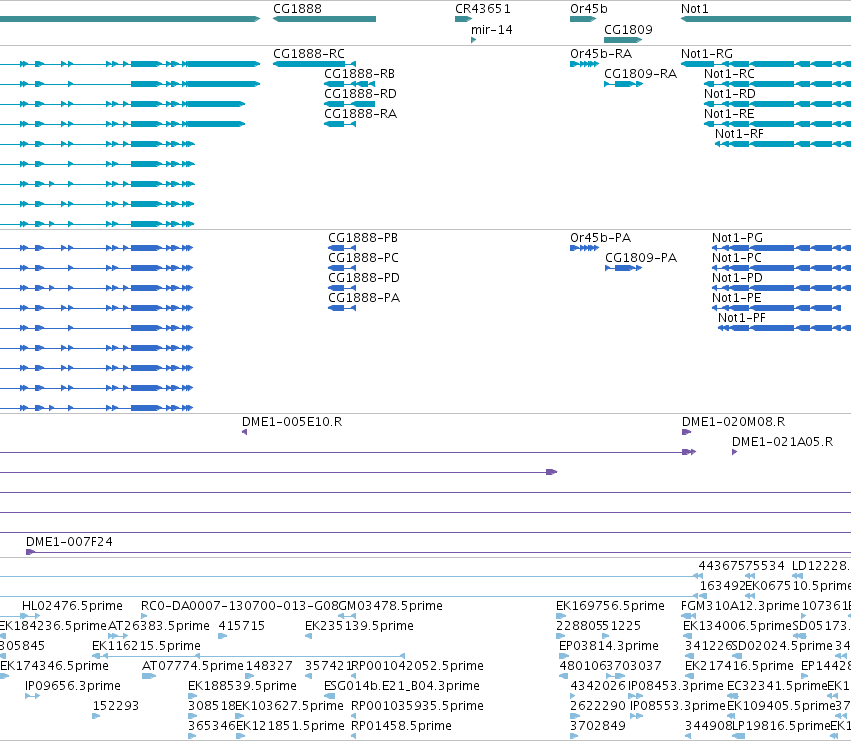
Task: Click protein Not1-PC
Action: 782,268
